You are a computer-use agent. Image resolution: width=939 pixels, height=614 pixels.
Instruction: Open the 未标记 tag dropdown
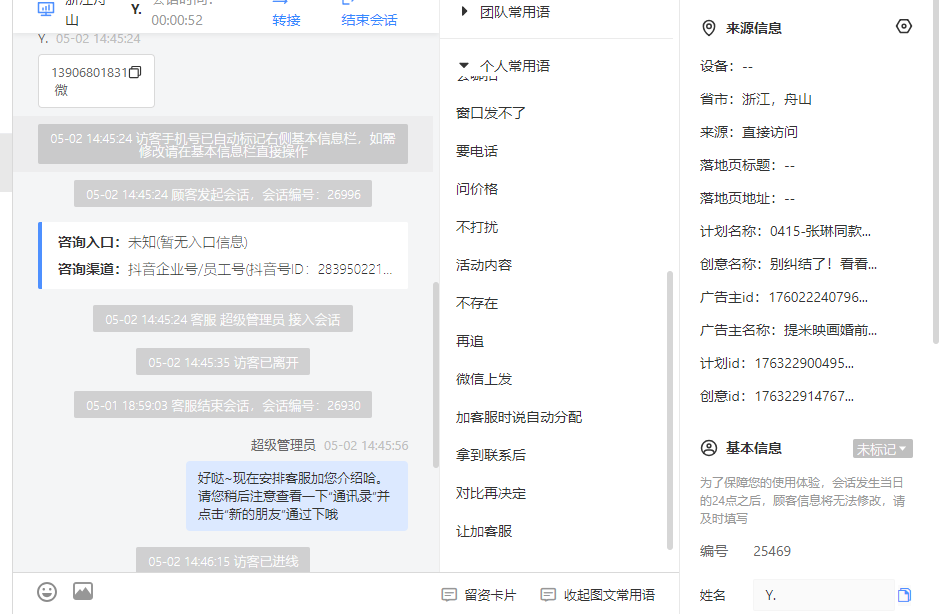click(x=882, y=449)
